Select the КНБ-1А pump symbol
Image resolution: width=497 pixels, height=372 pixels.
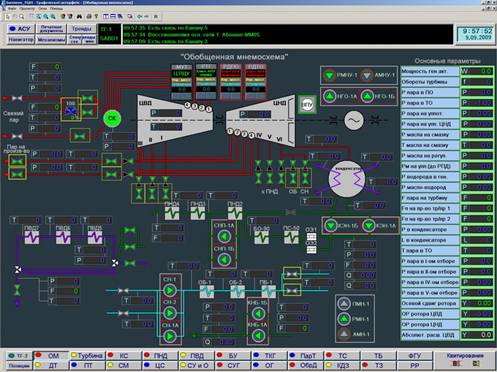click(258, 336)
